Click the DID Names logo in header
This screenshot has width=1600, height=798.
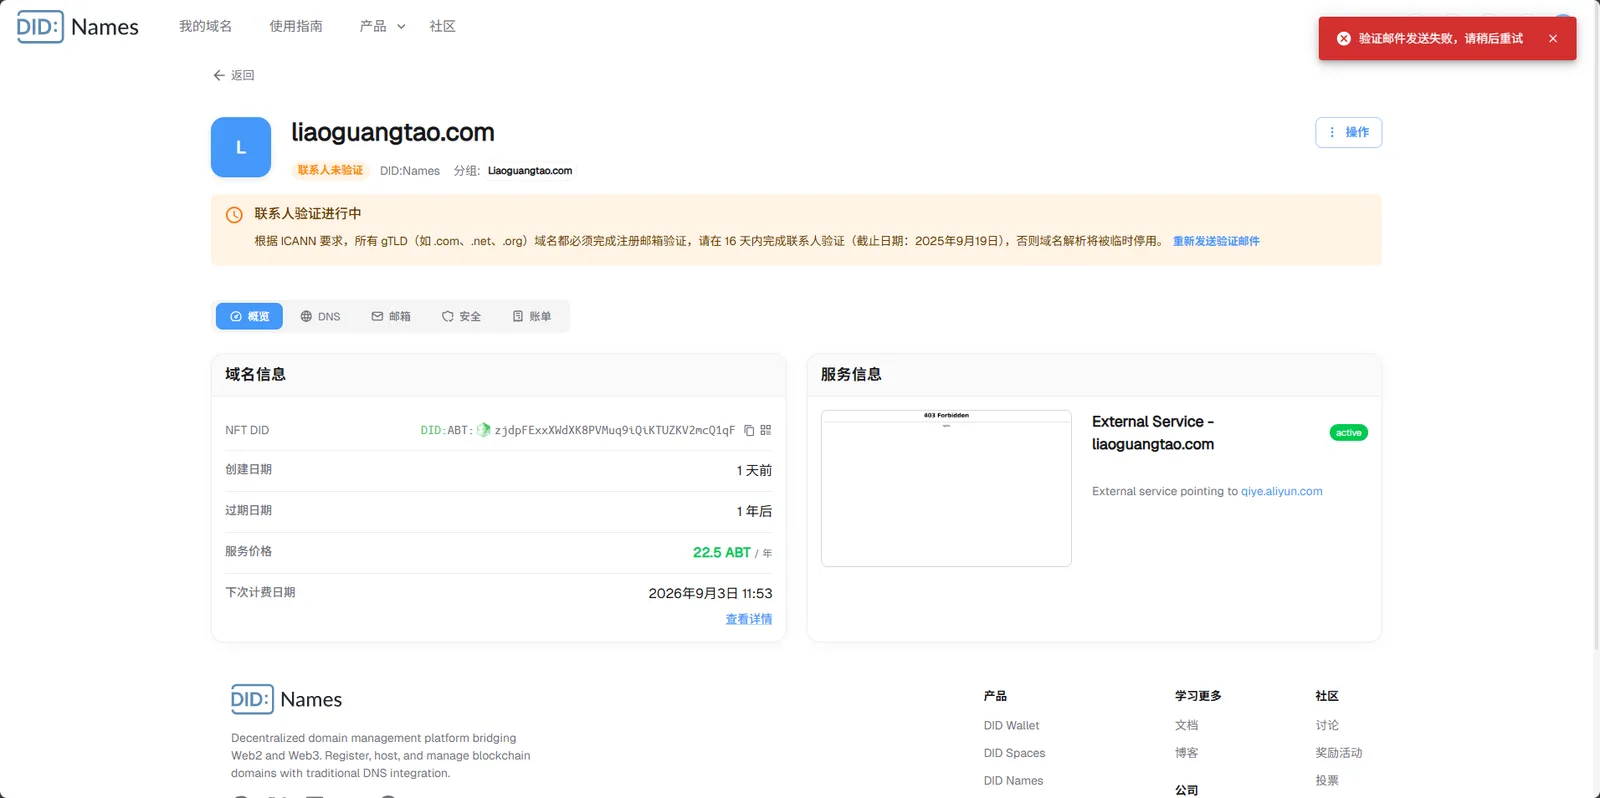[78, 27]
